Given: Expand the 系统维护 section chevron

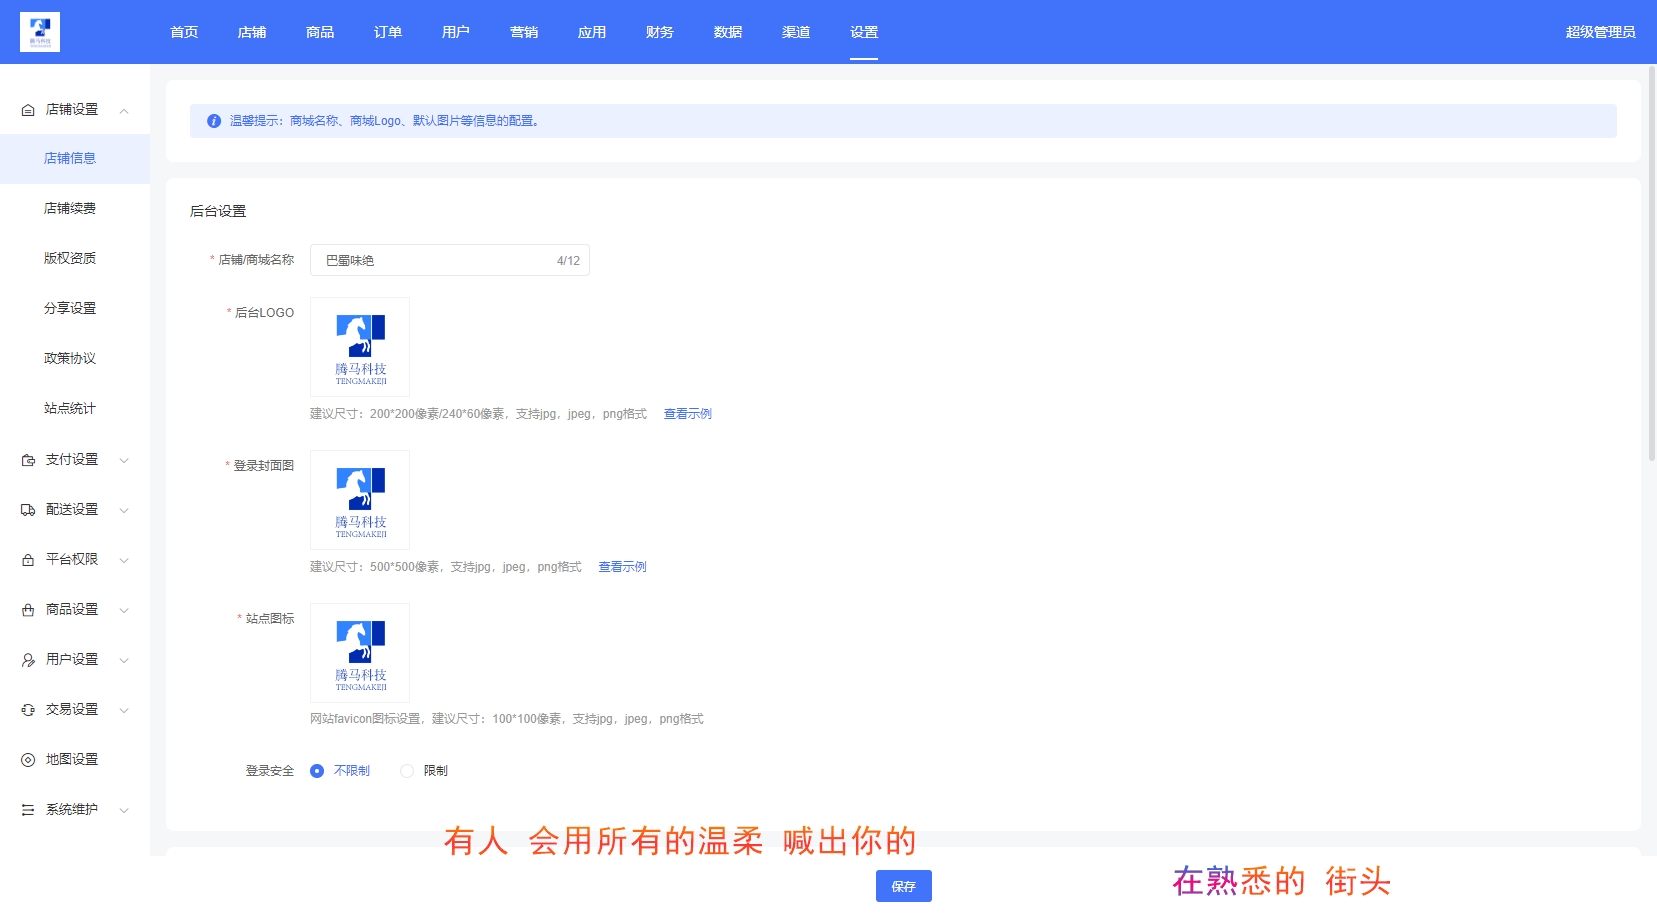Looking at the screenshot, I should click(124, 810).
